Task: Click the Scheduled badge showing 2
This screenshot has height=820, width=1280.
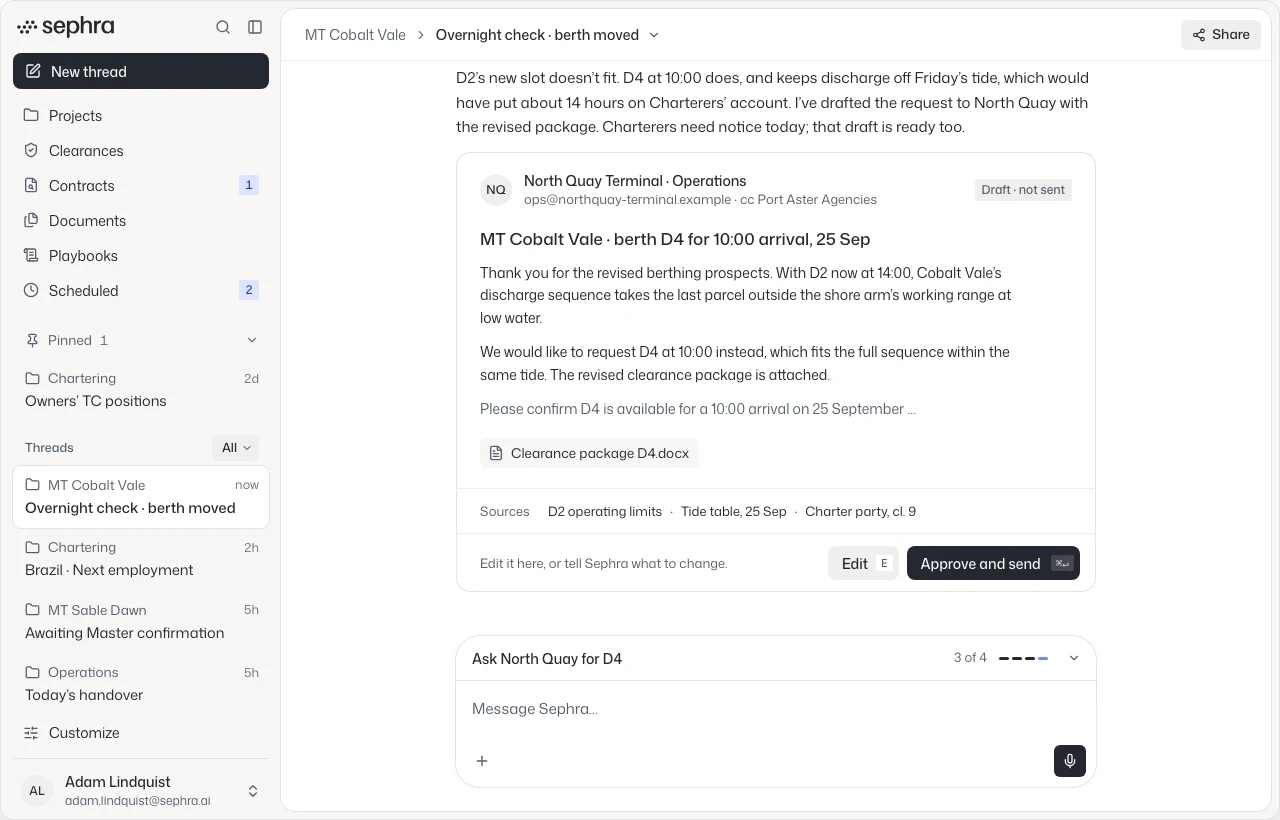Action: click(249, 290)
